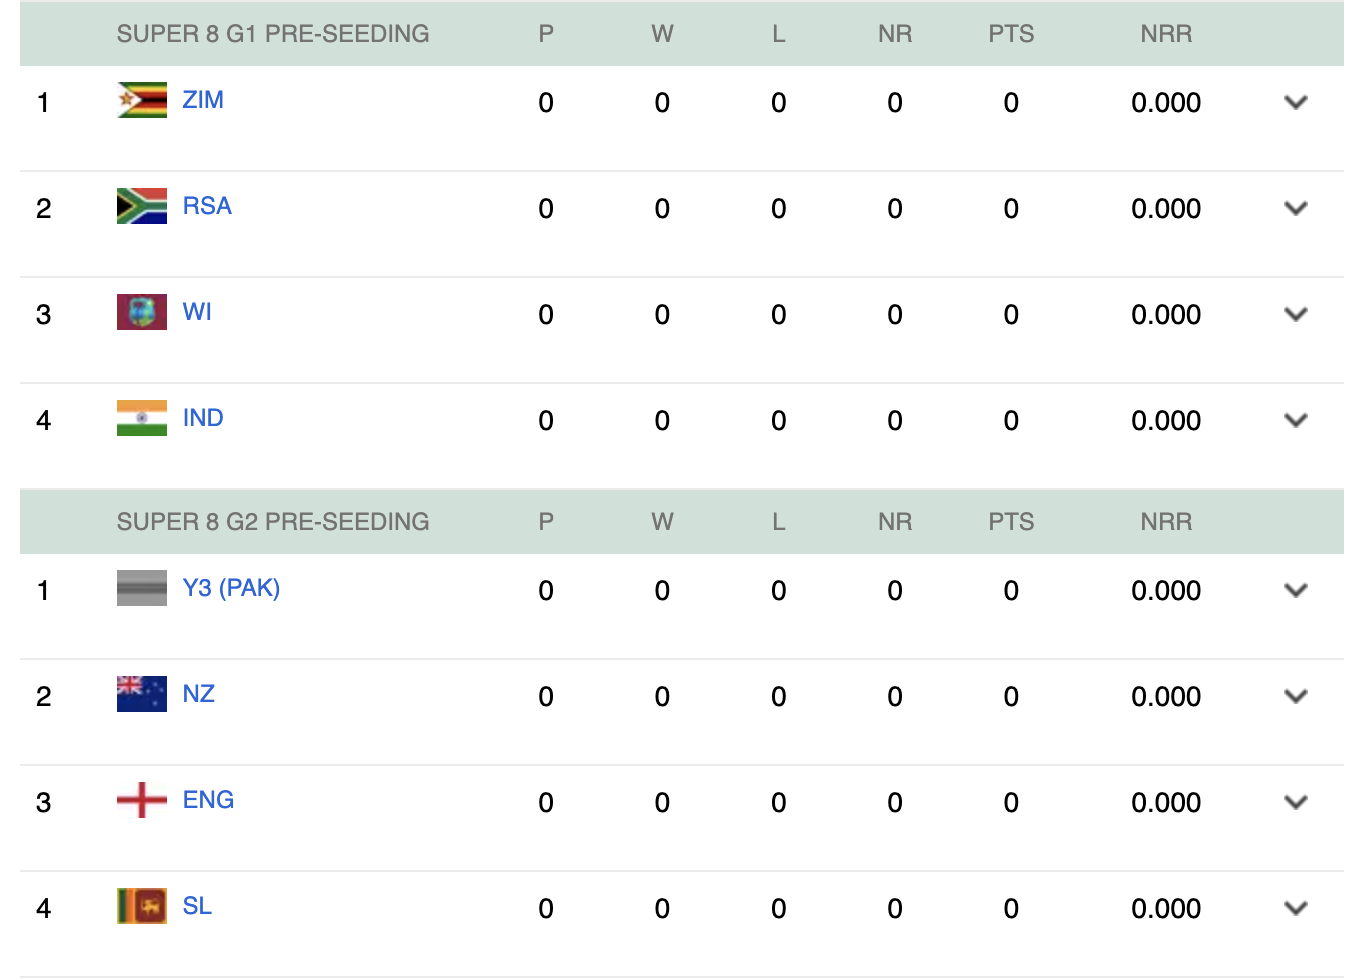Viewport: 1364px width, 980px height.
Task: Open the ZIM team link
Action: pos(203,100)
